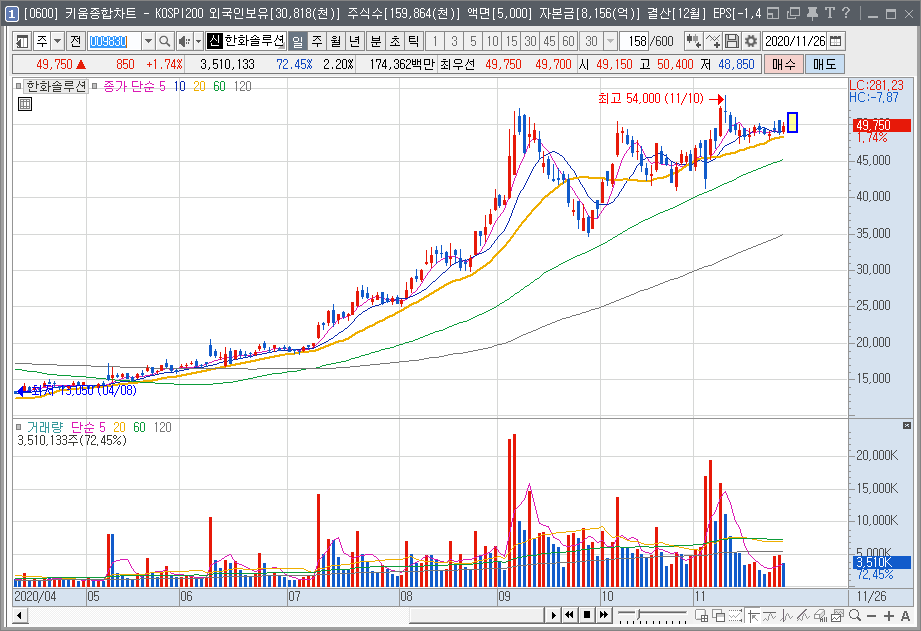Viewport: 921px width, 631px height.
Task: Click the small close icon on volume panel
Action: tap(907, 425)
